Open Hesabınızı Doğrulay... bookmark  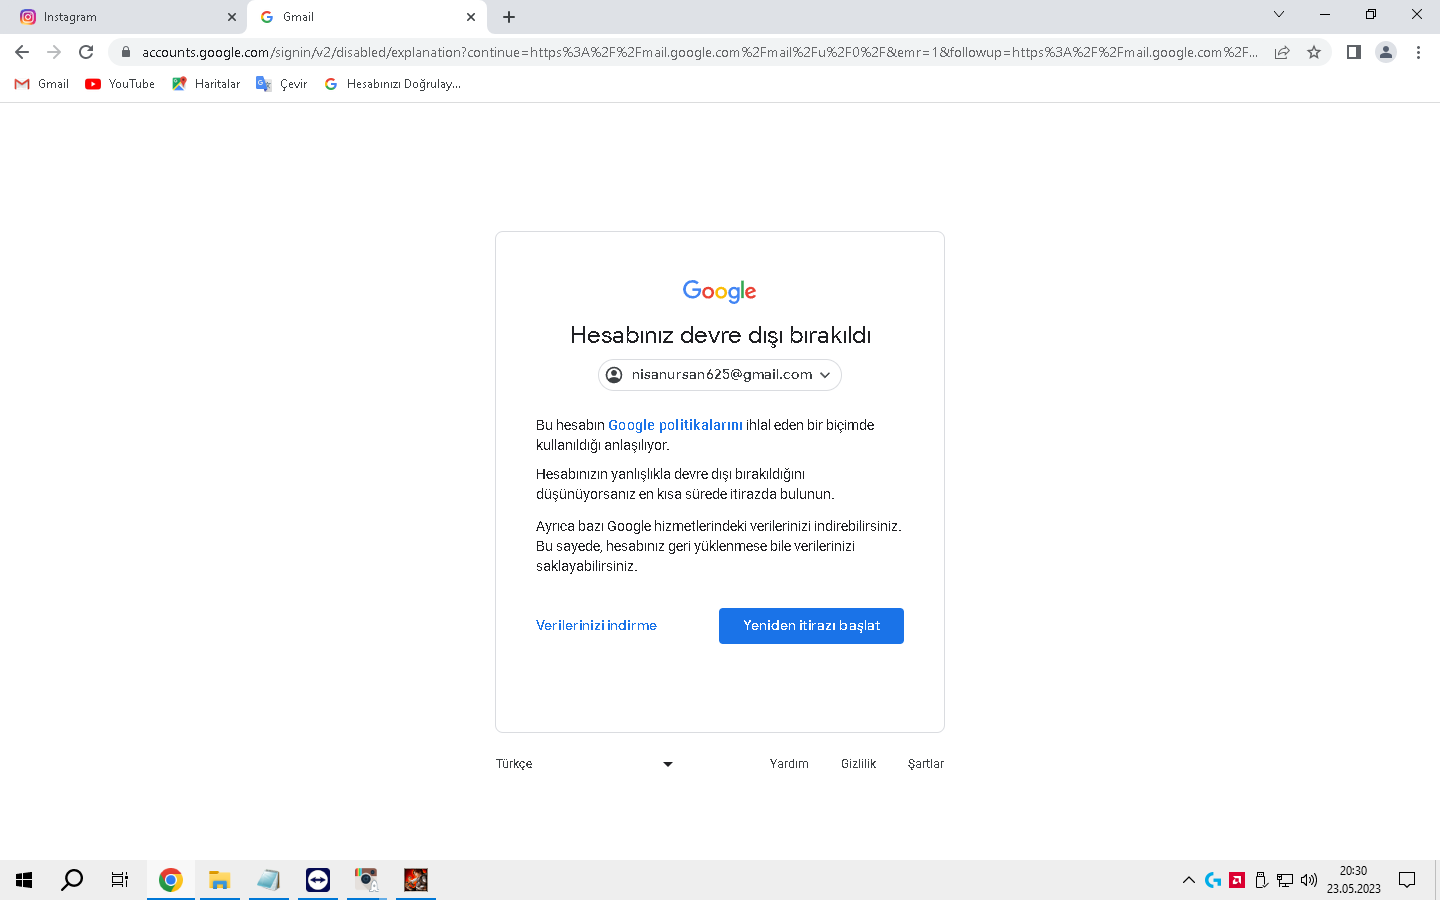point(393,84)
